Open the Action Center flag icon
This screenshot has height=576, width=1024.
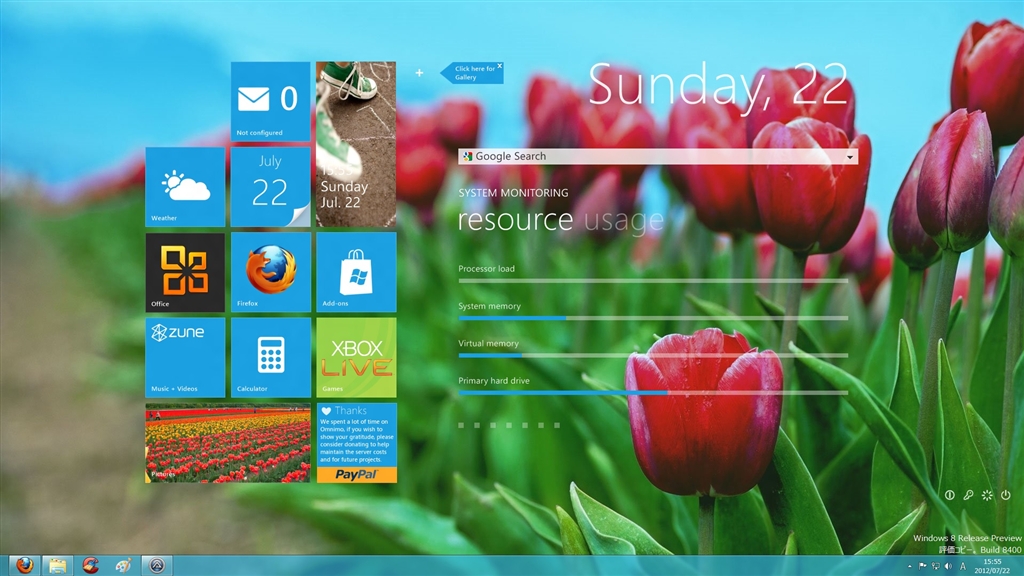click(x=923, y=566)
